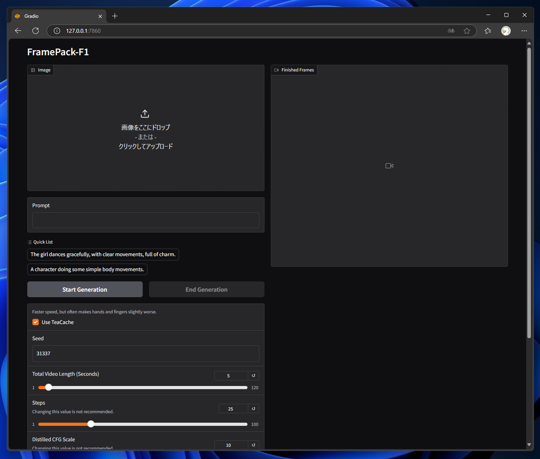Click the Image panel label
The image size is (540, 459).
[x=41, y=70]
